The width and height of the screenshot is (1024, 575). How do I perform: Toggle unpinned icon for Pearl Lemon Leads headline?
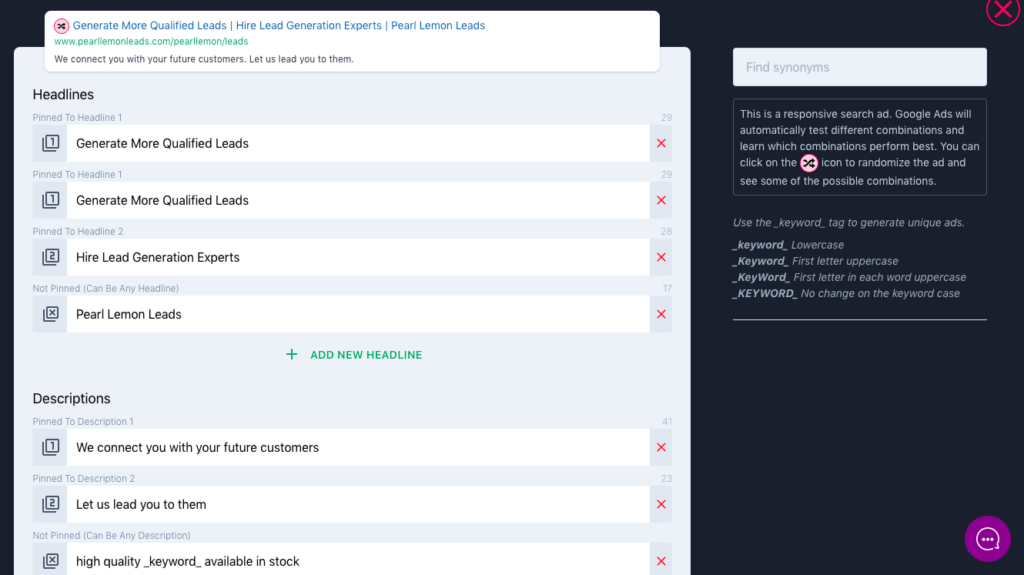[x=50, y=314]
